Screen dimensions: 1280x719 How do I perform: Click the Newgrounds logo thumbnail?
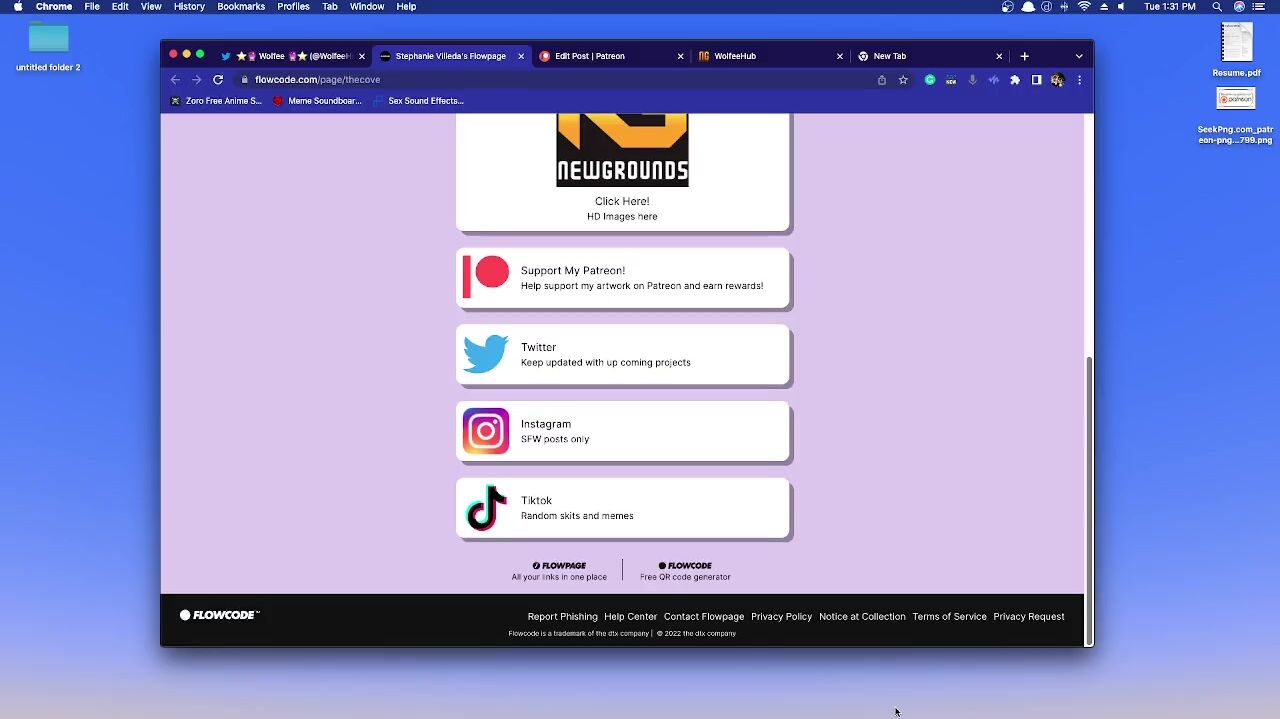622,150
